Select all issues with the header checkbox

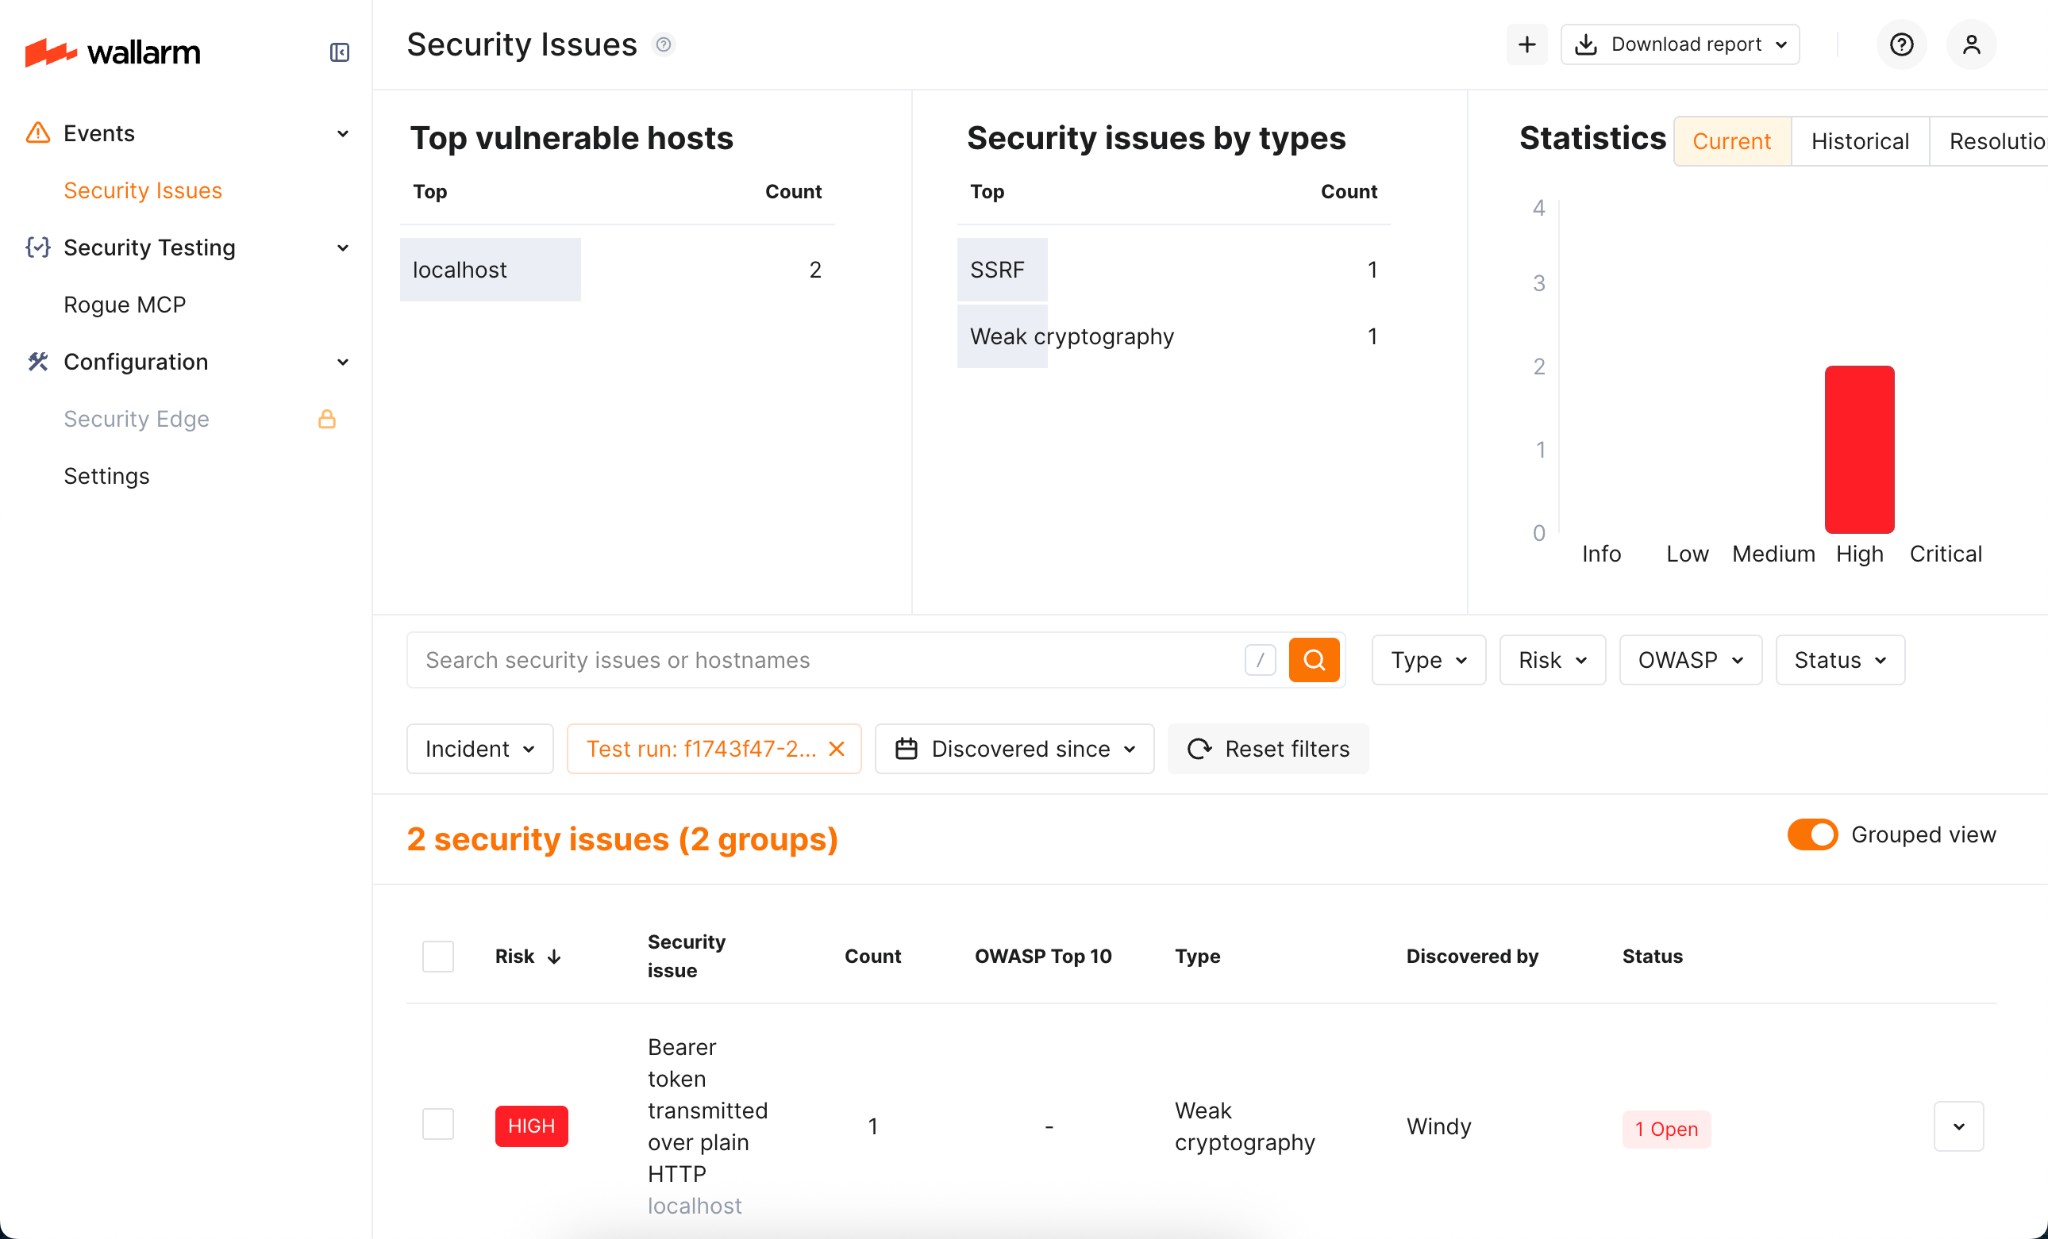coord(437,955)
